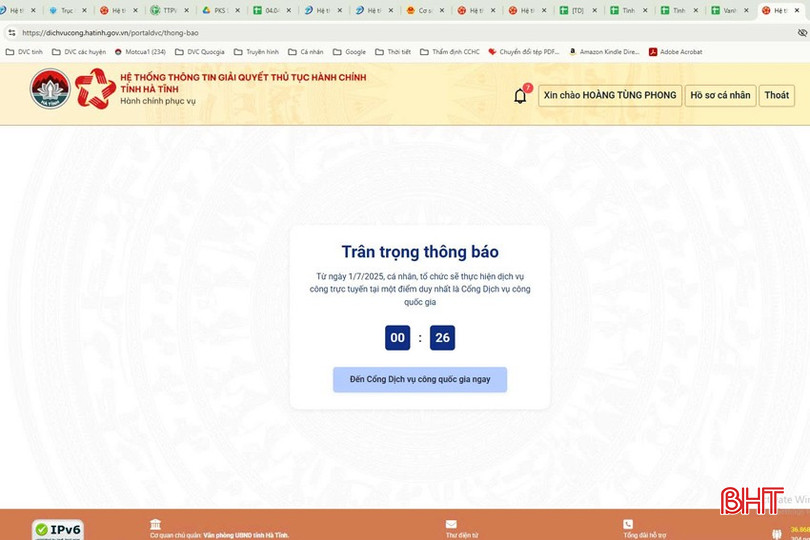Click the red star administrative service logo
This screenshot has height=540, width=810.
pos(95,89)
